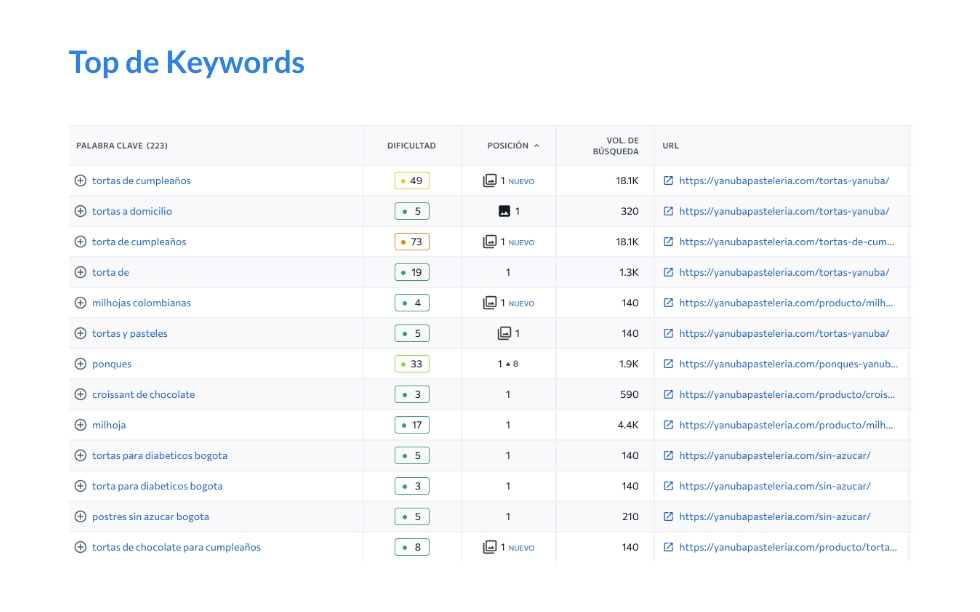The height and width of the screenshot is (612, 980).
Task: Click the URL column header
Action: [x=671, y=146]
